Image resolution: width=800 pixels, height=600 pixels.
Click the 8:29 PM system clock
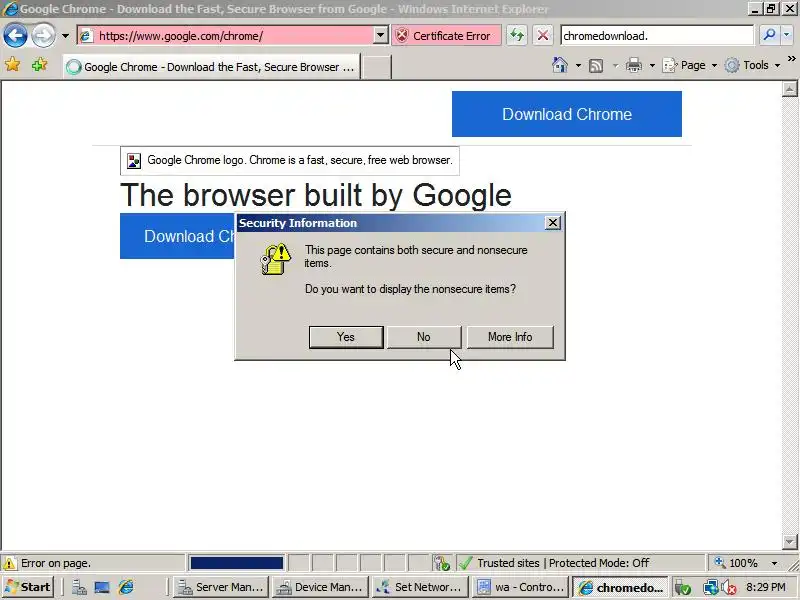(766, 587)
